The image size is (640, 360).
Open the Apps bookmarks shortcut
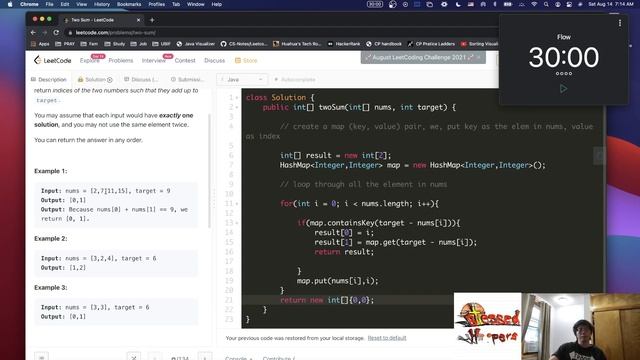40,44
